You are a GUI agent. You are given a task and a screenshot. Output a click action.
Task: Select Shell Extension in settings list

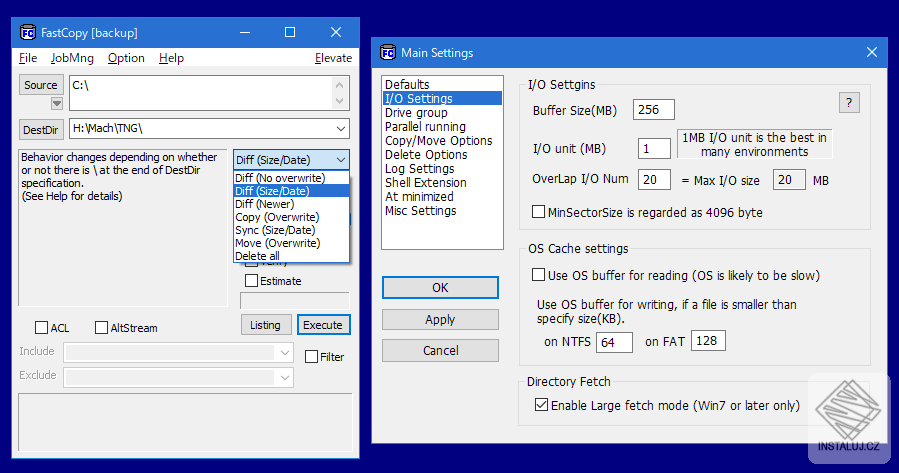pyautogui.click(x=442, y=182)
